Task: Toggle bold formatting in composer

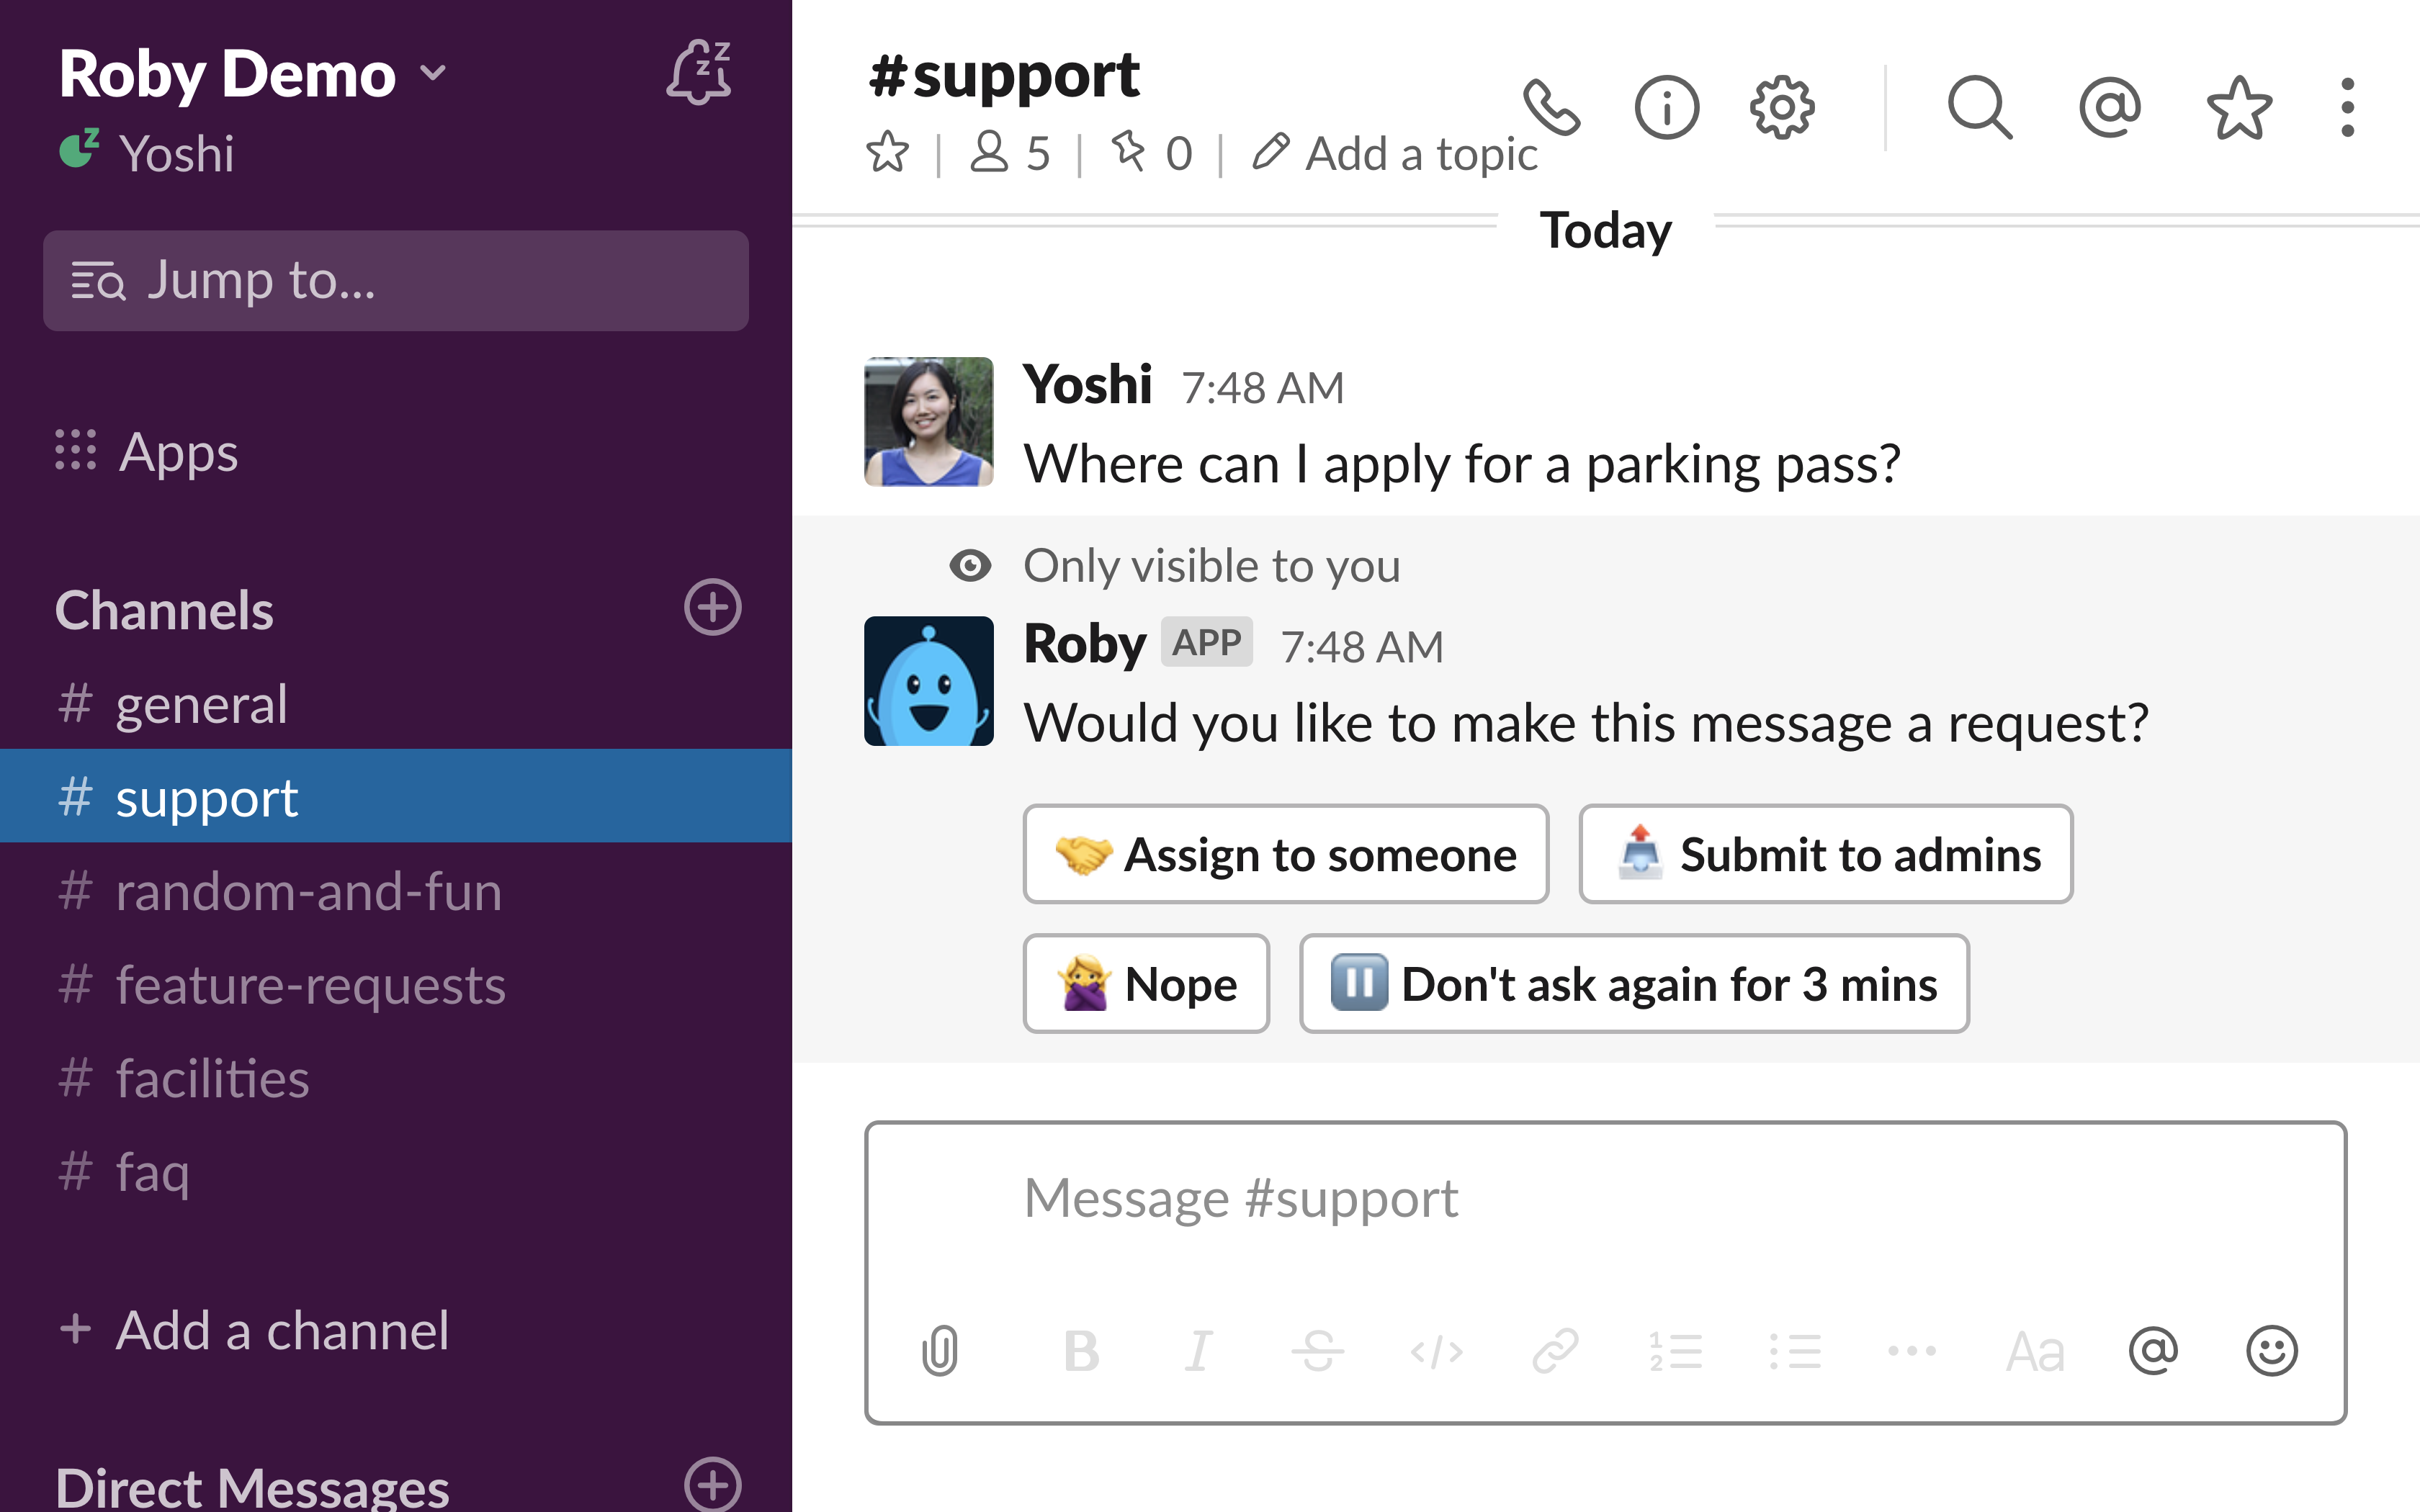Action: coord(1081,1351)
